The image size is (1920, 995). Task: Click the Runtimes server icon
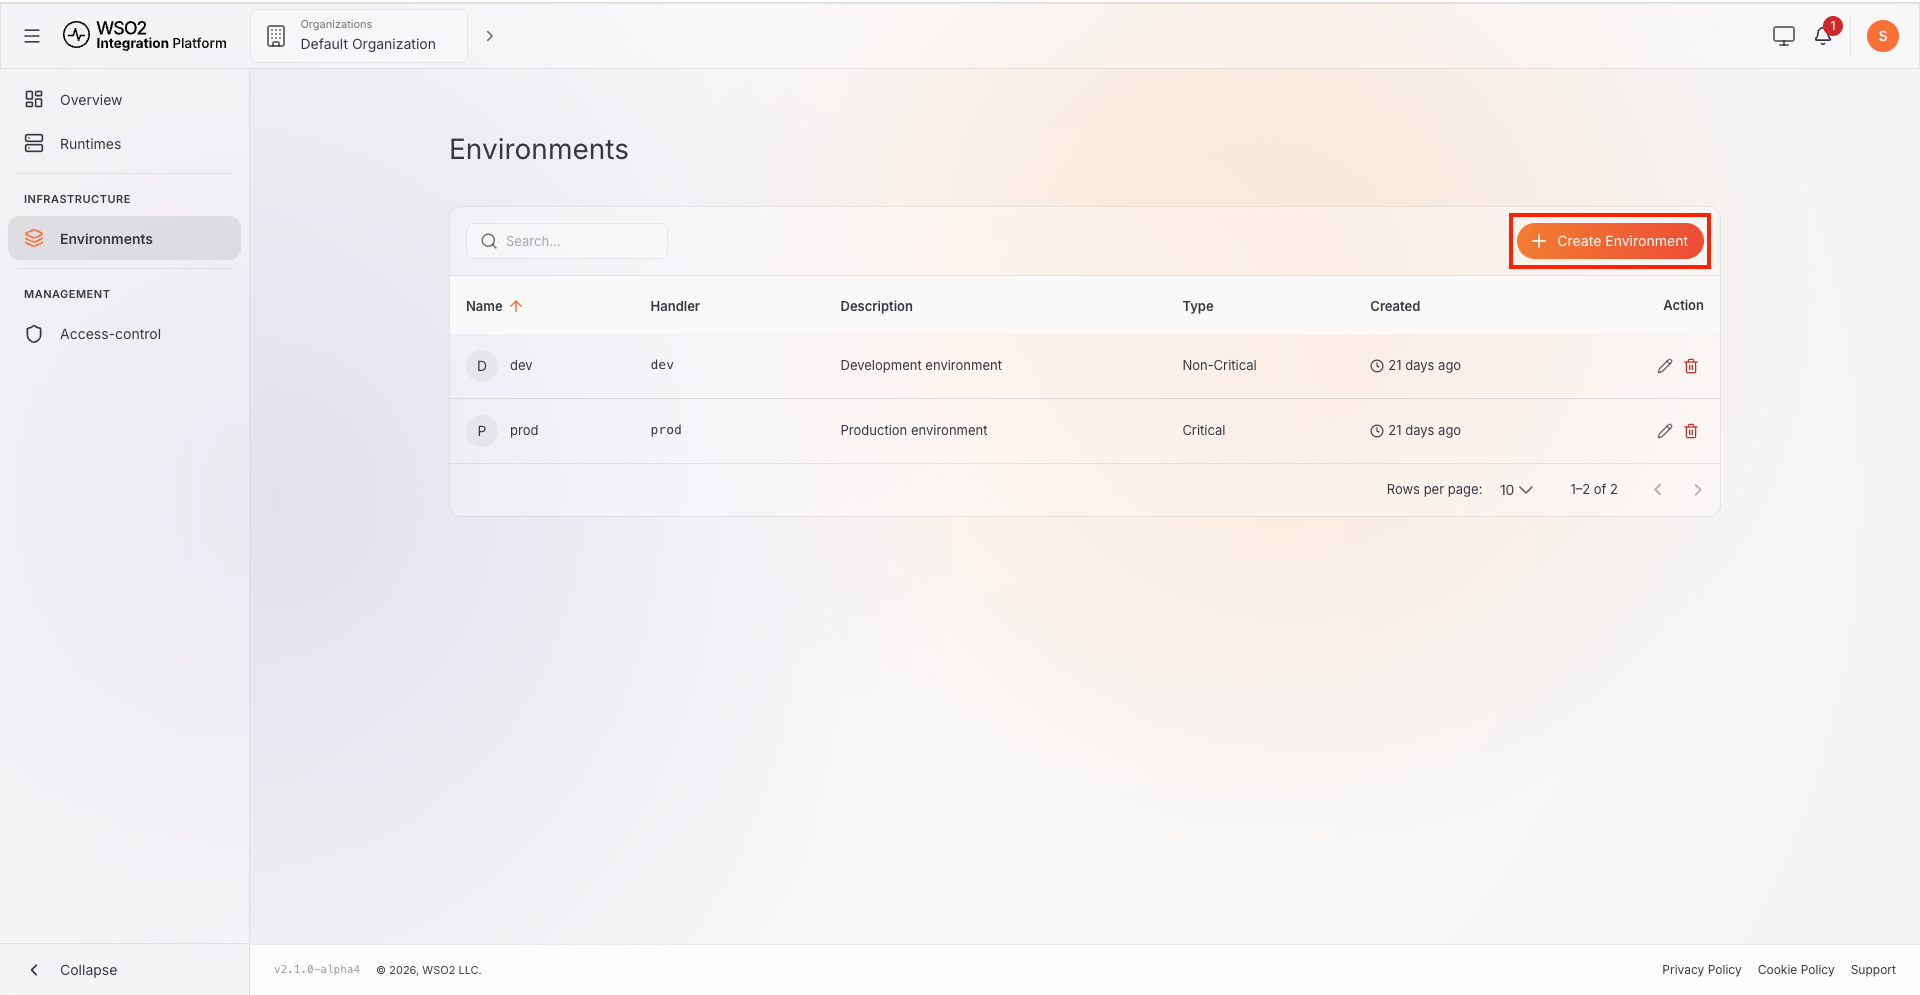tap(34, 143)
